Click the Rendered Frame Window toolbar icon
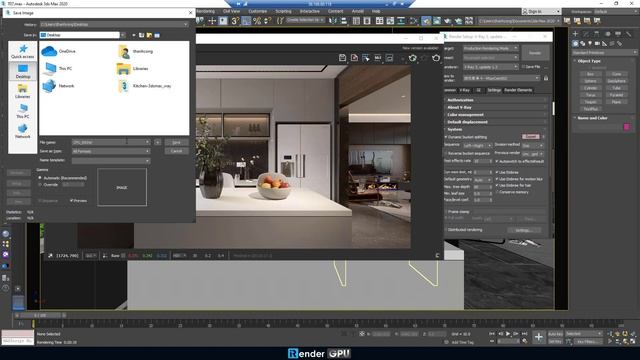The image size is (640, 360). pos(437,20)
